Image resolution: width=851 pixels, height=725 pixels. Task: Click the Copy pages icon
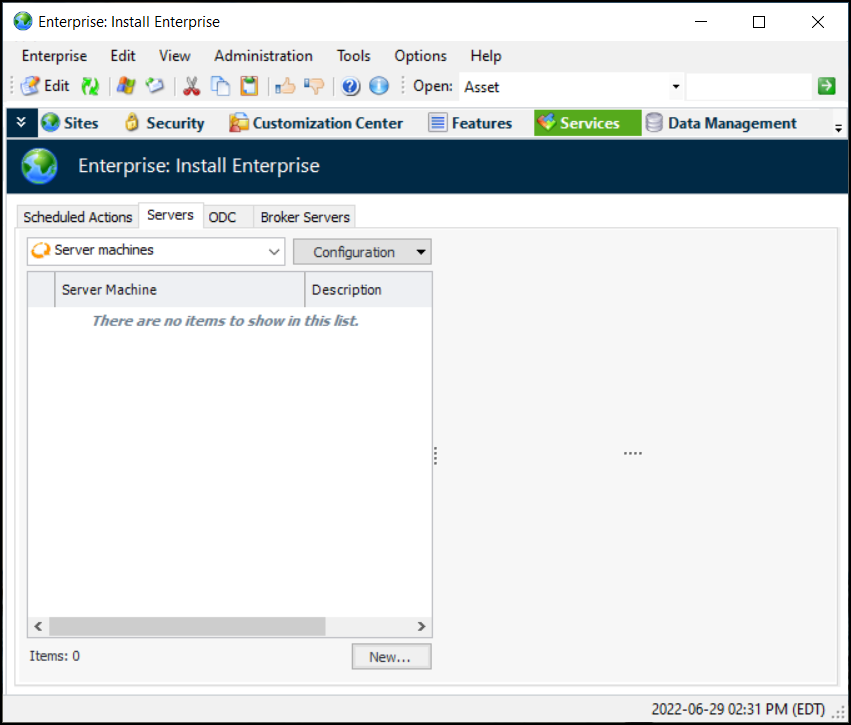pos(220,86)
